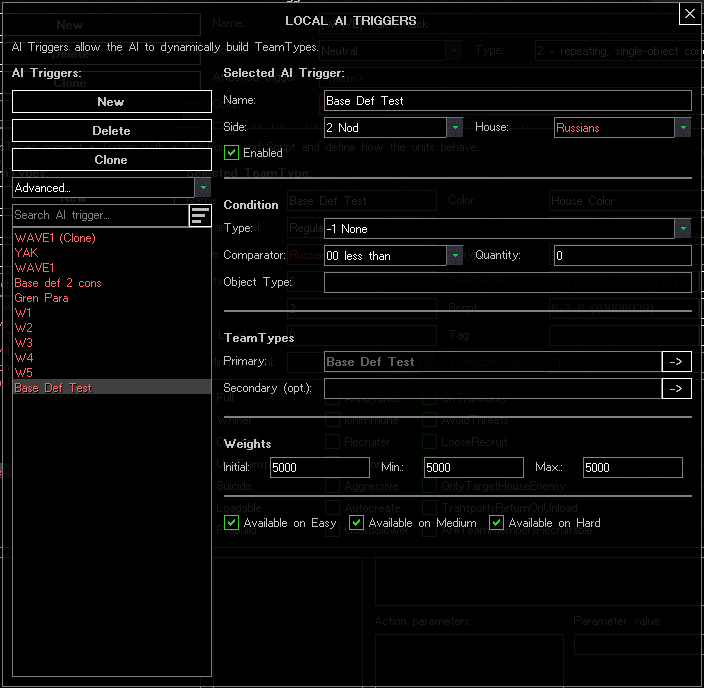
Task: Toggle the Enabled checkbox
Action: pyautogui.click(x=231, y=153)
